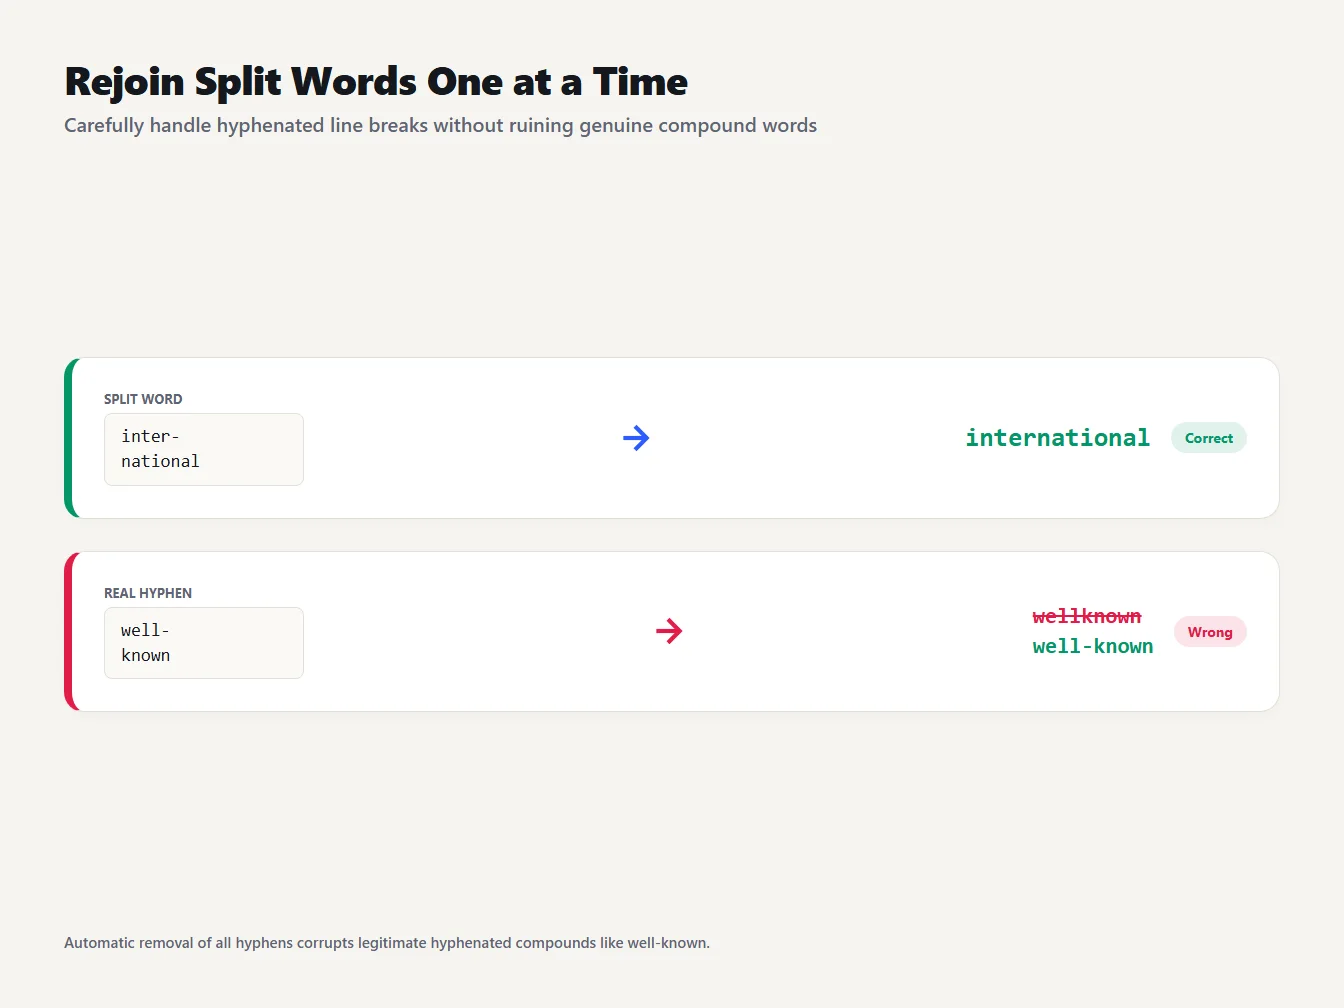Viewport: 1344px width, 1008px height.
Task: Click the red arrow after well-known
Action: click(669, 631)
